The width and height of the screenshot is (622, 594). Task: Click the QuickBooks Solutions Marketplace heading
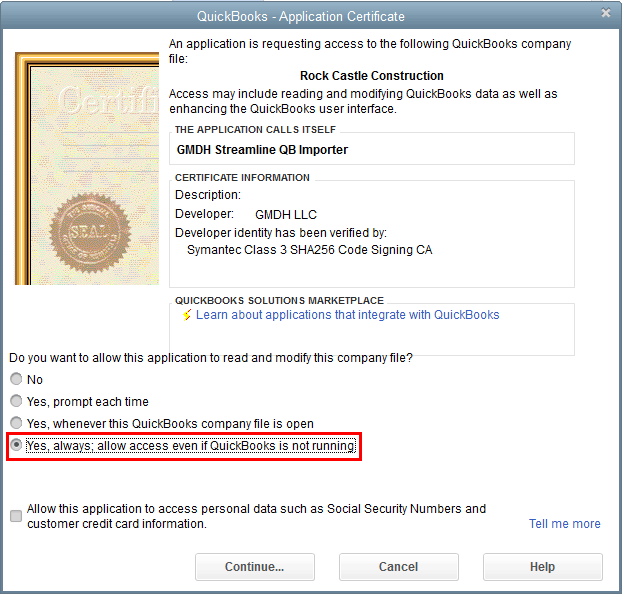coord(279,300)
